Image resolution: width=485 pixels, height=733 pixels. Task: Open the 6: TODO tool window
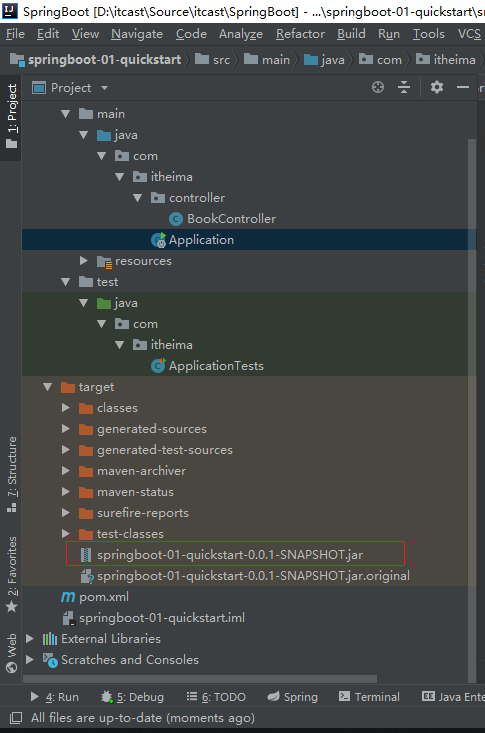pyautogui.click(x=216, y=697)
